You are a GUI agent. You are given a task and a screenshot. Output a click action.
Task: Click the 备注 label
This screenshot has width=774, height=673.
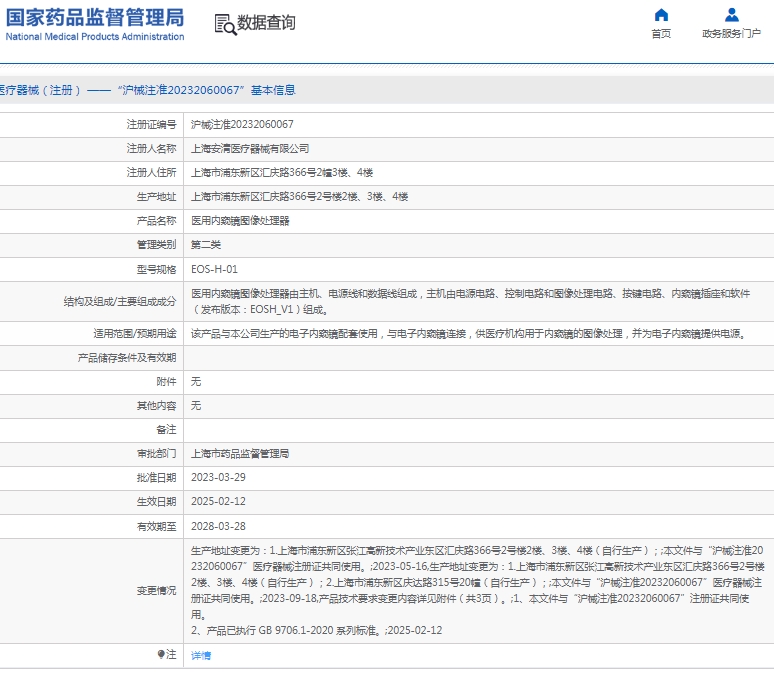[x=166, y=430]
